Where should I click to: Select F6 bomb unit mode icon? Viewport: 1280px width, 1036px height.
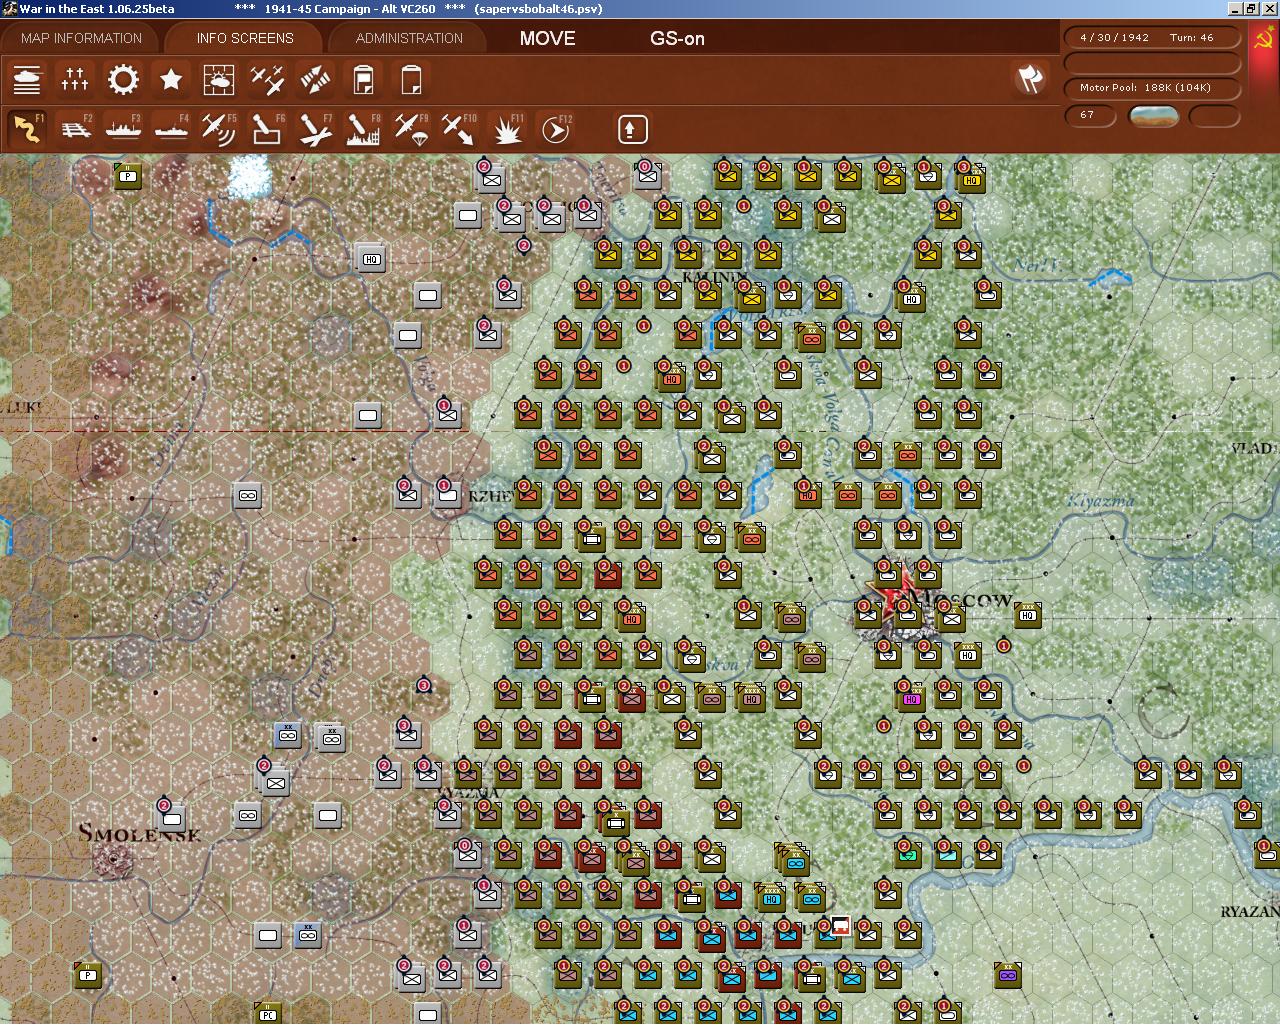[x=267, y=129]
